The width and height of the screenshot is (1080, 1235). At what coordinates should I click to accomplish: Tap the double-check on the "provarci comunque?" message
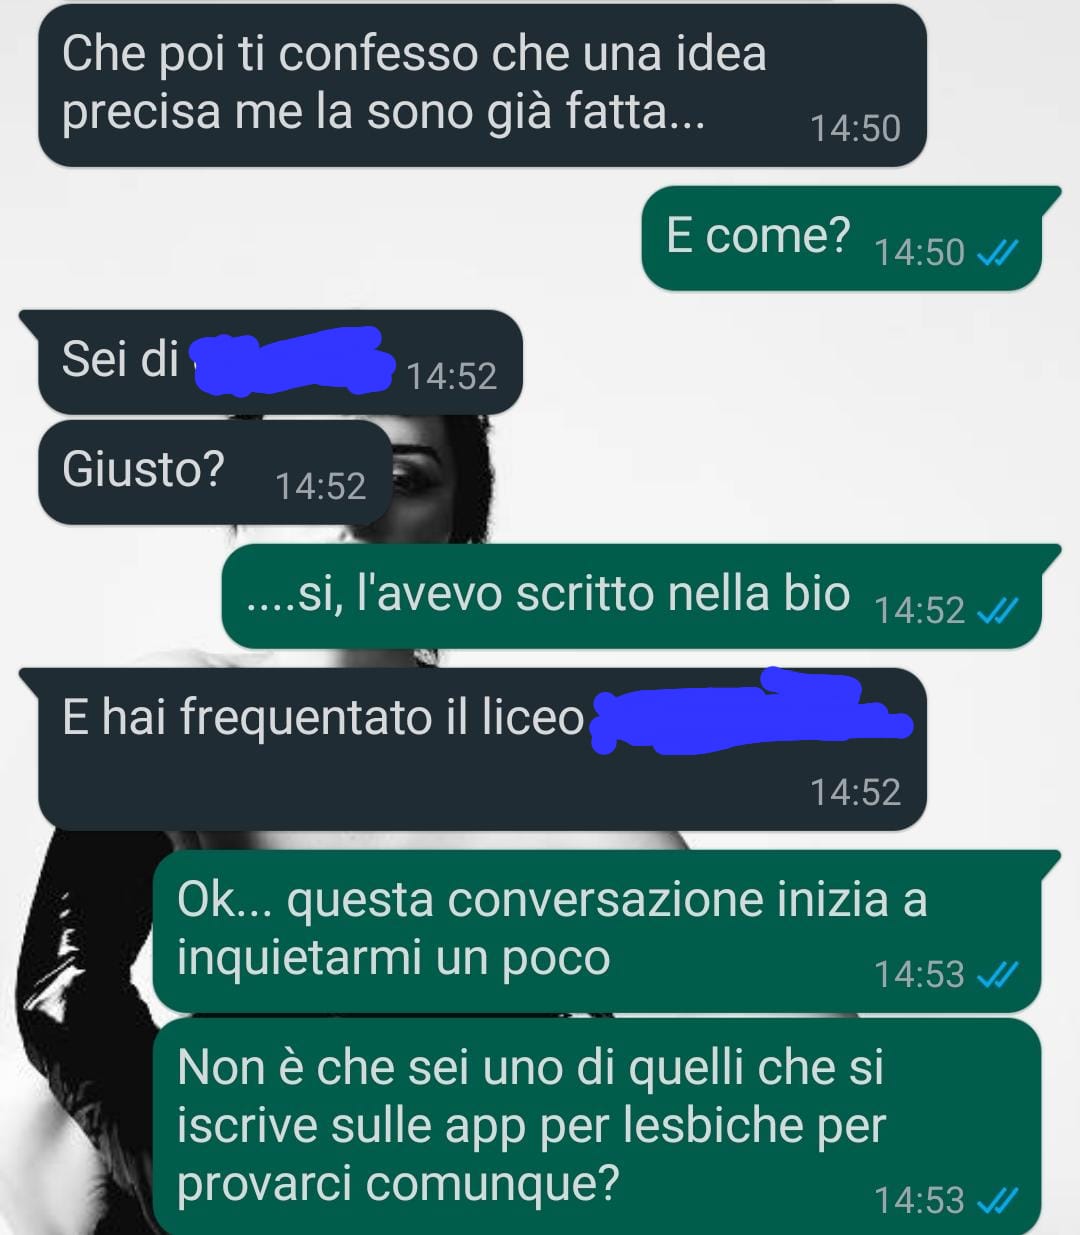[x=996, y=1200]
